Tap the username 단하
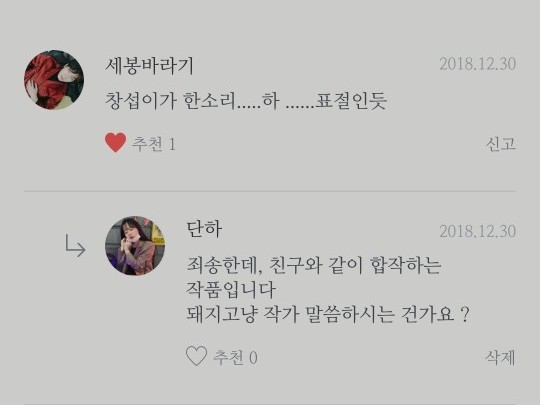 [x=204, y=229]
